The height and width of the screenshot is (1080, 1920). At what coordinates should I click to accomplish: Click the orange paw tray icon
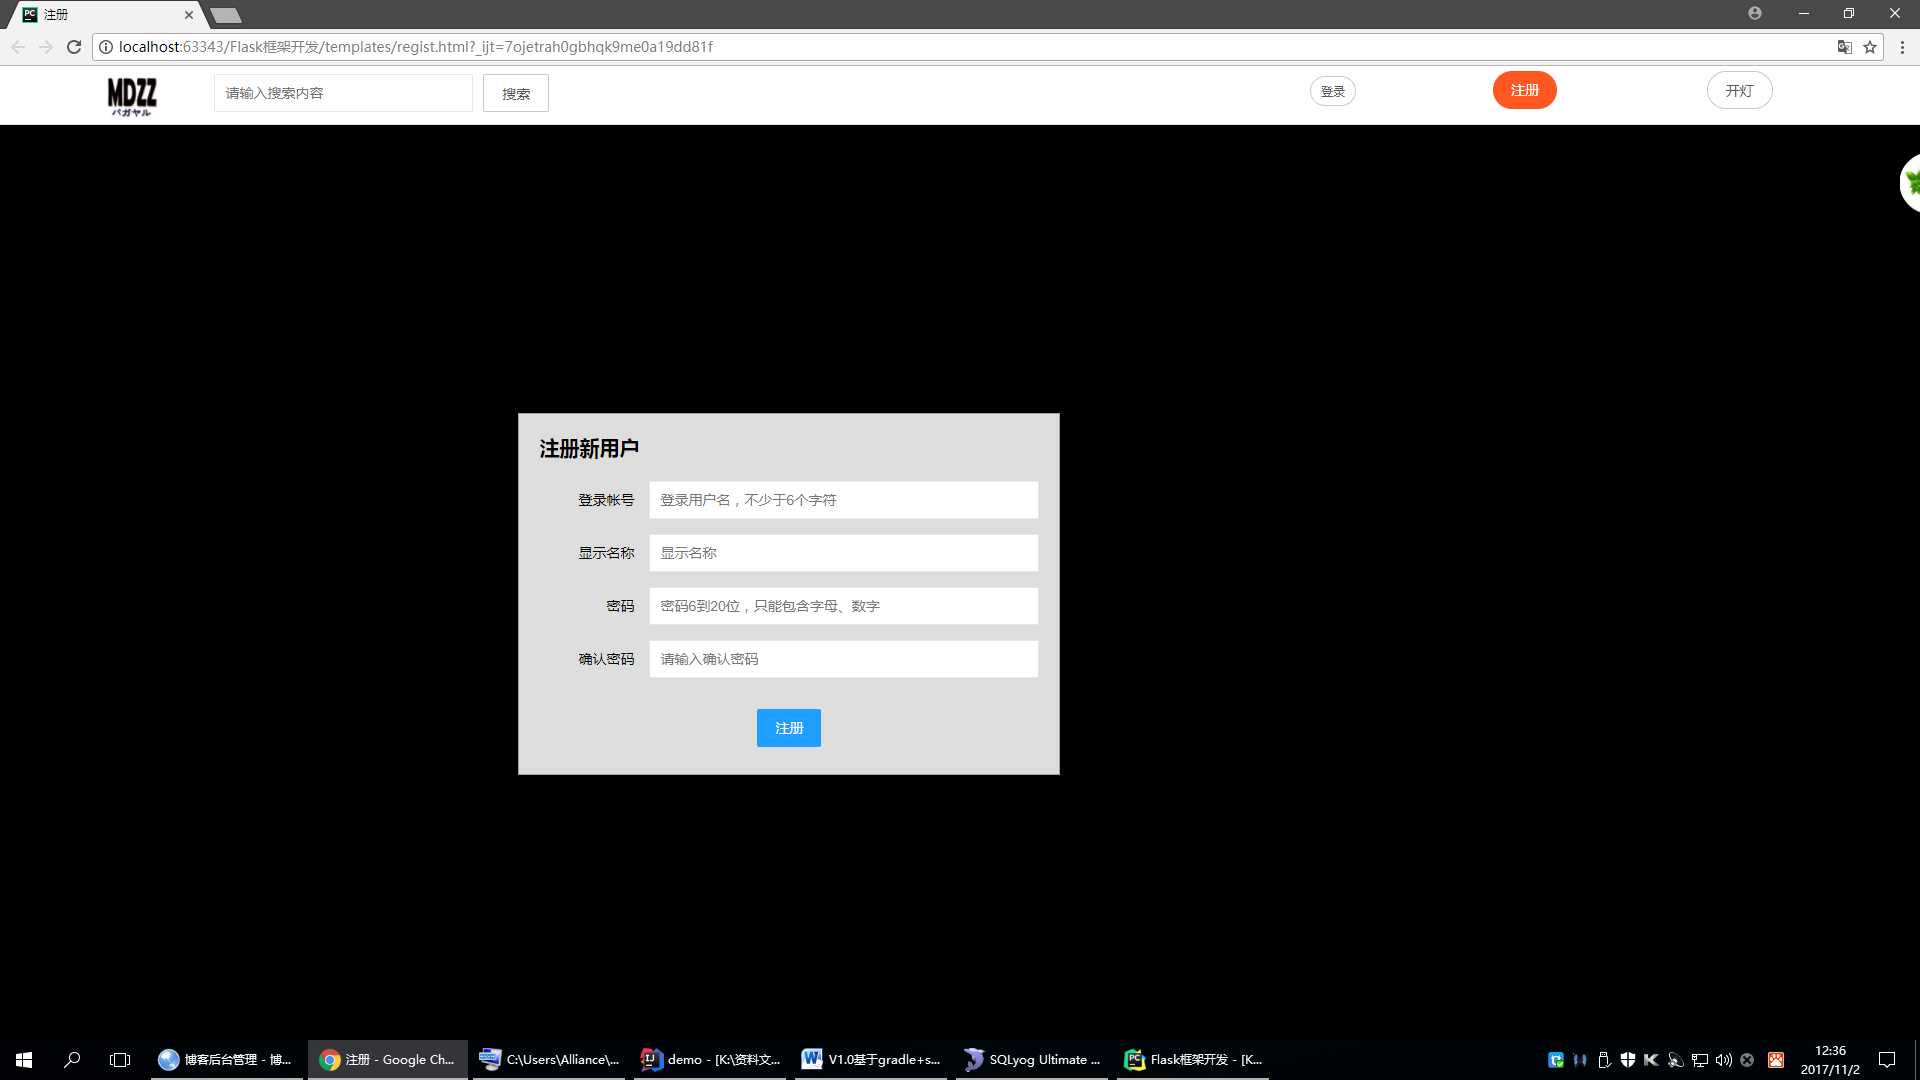point(1776,1060)
